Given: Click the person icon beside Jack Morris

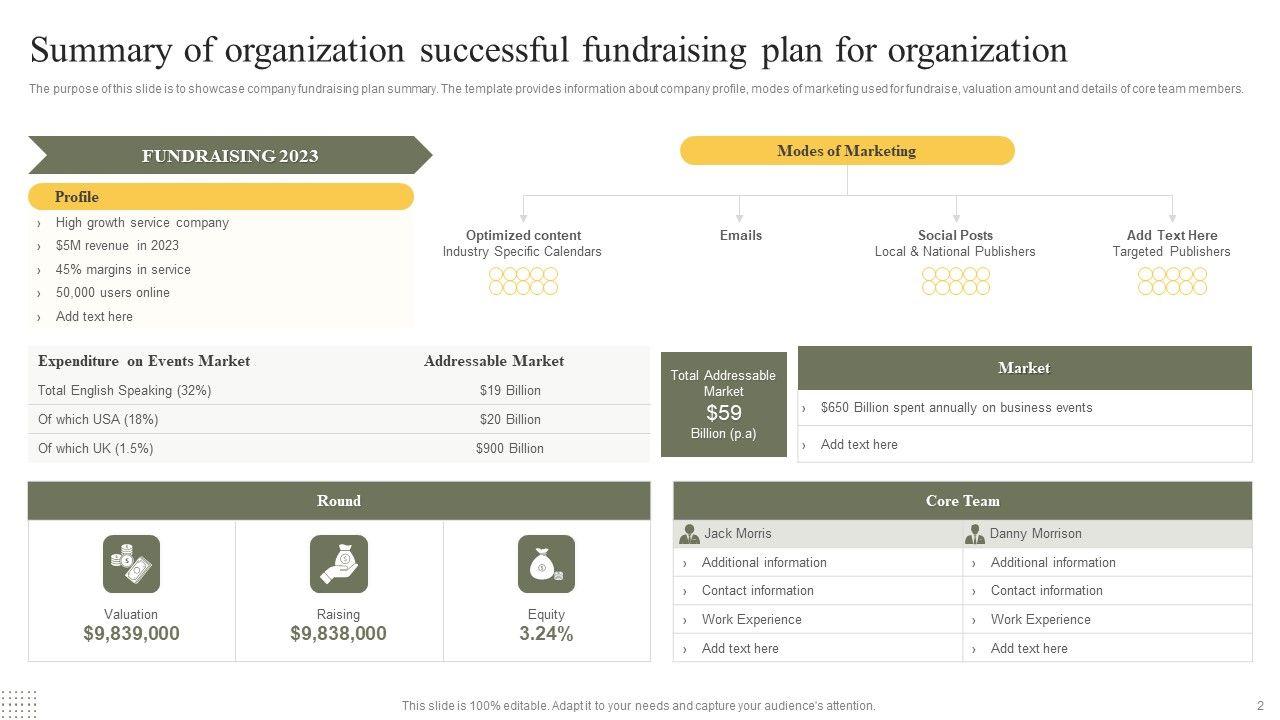Looking at the screenshot, I should click(x=689, y=534).
